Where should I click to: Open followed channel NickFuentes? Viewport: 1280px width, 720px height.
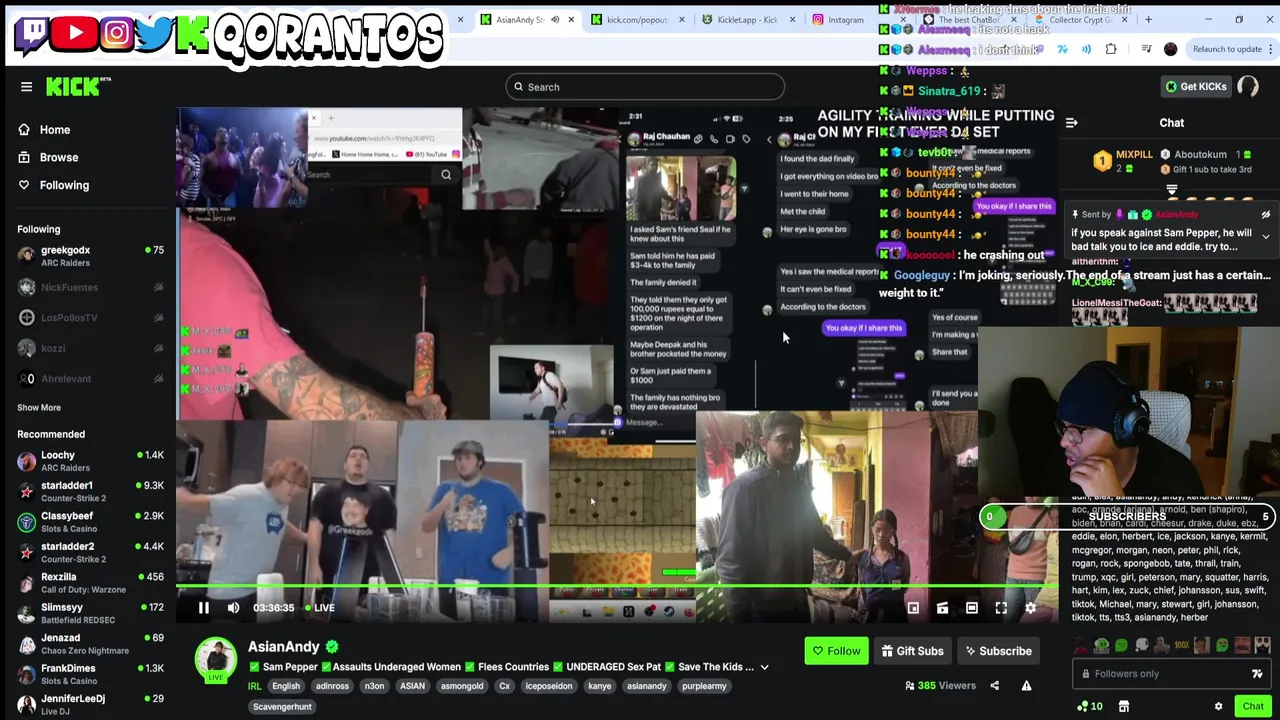[90, 287]
